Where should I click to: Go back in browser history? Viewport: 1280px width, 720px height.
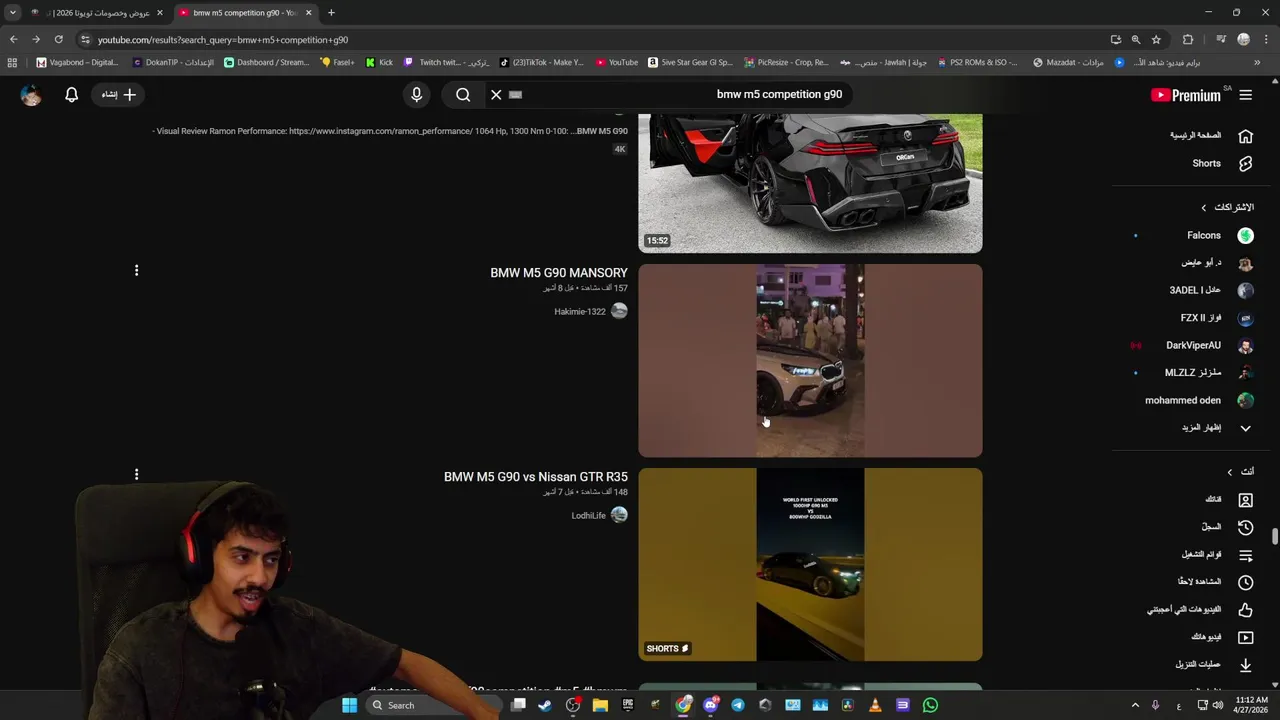pos(13,40)
